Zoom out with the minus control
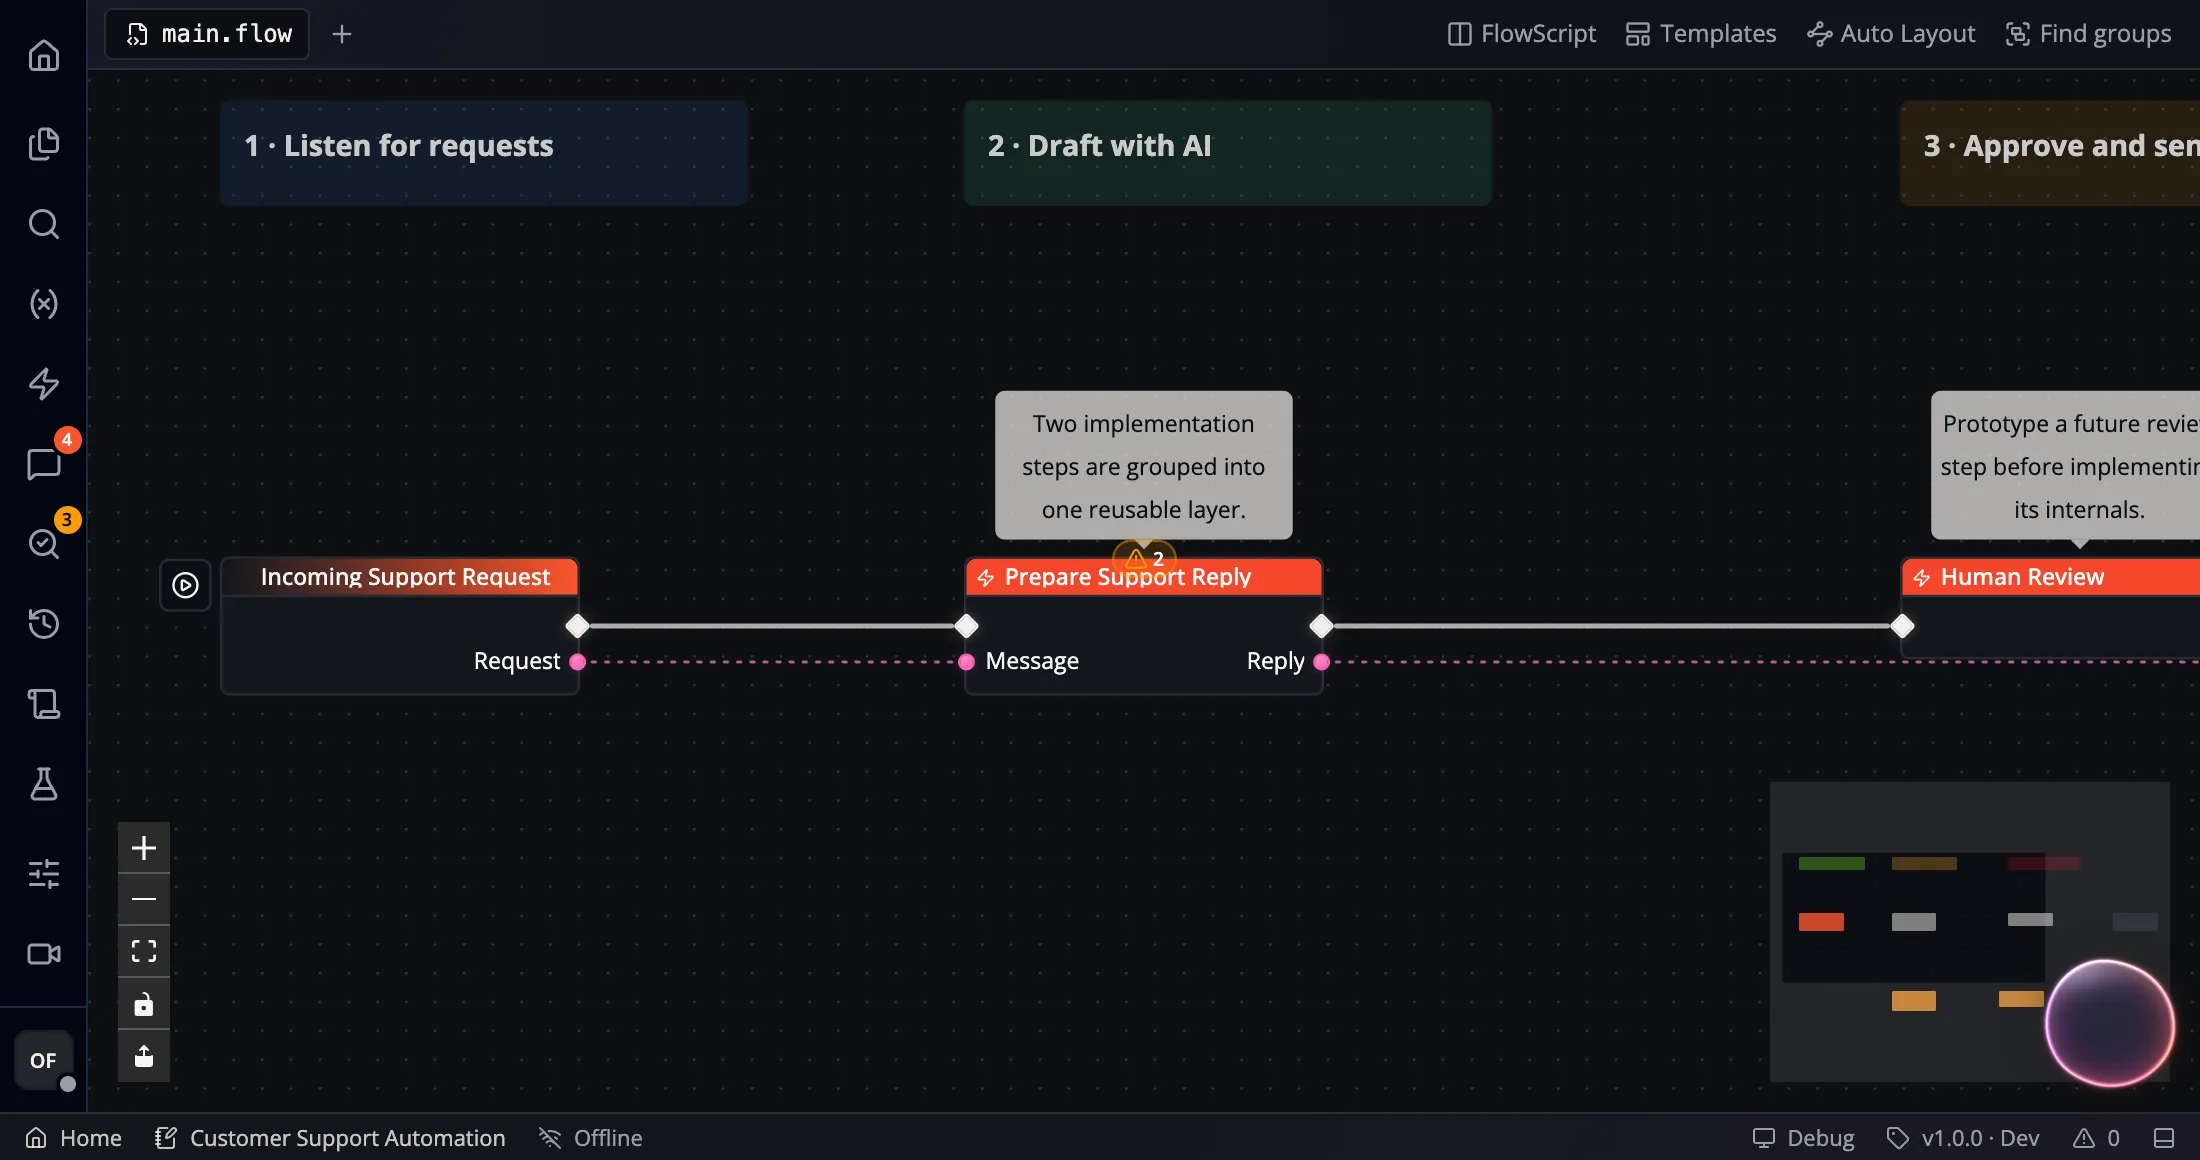This screenshot has height=1160, width=2200. [144, 899]
